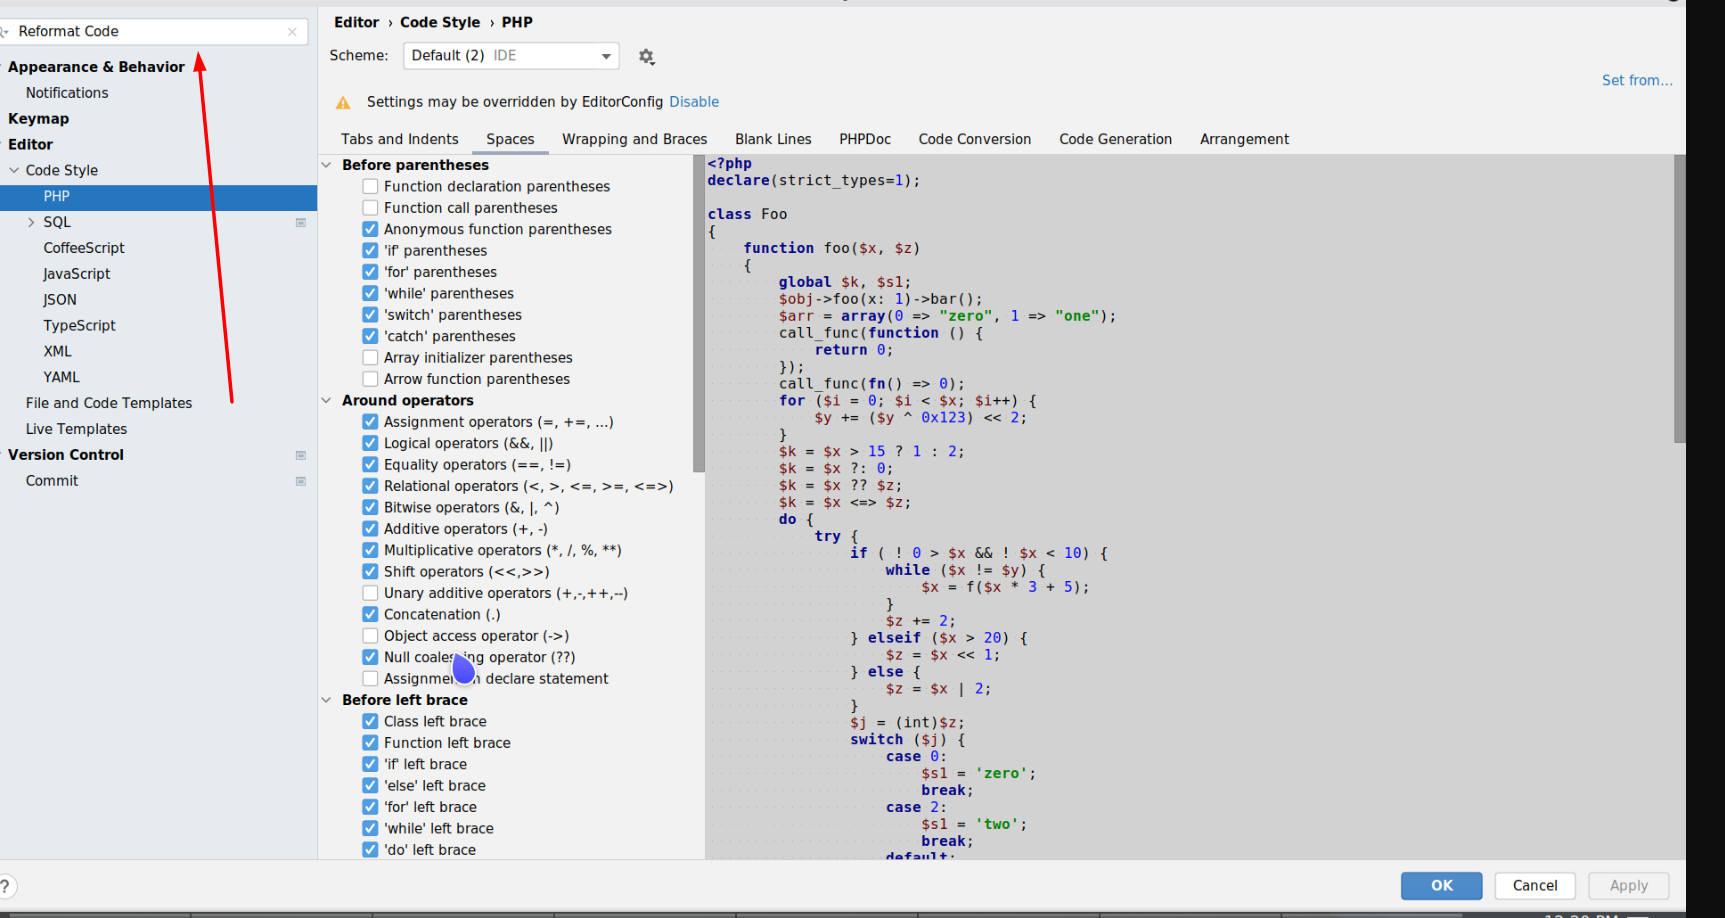Switch to PHPDoc tab
The image size is (1725, 918).
tap(865, 139)
